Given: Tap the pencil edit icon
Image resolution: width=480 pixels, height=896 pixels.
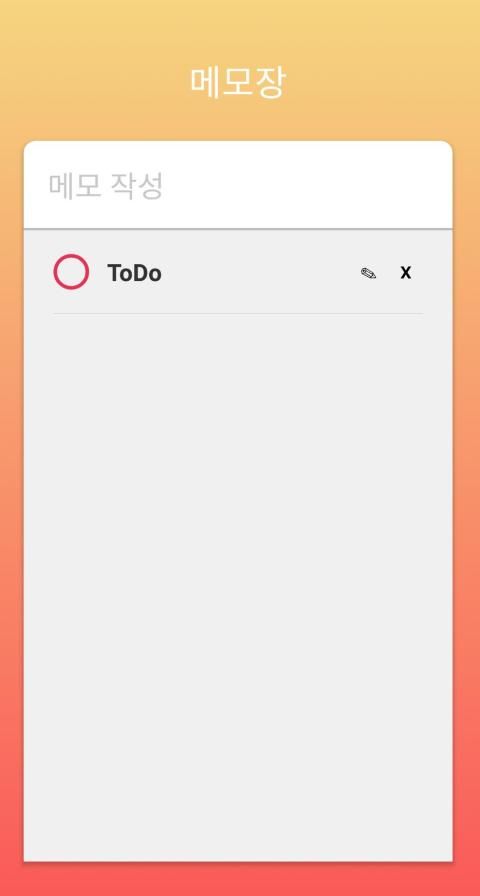Looking at the screenshot, I should tap(369, 274).
